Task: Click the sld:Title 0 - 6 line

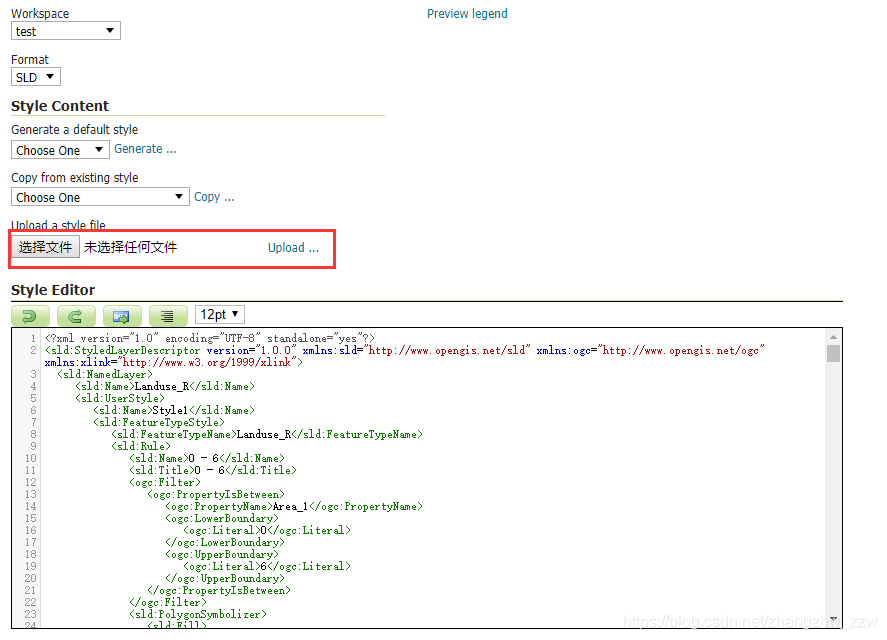Action: pos(213,470)
